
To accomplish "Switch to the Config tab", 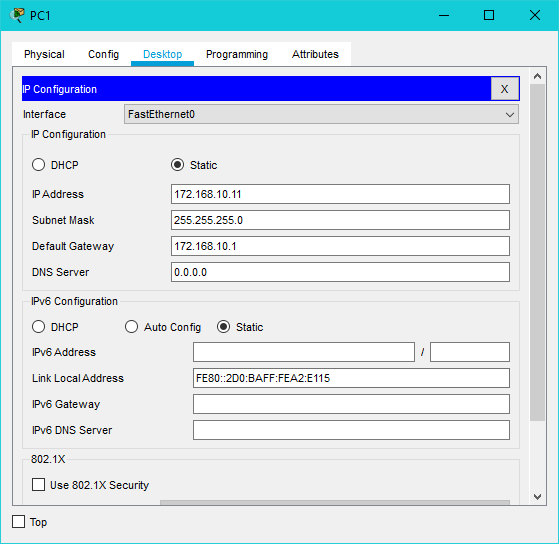I will coord(103,54).
